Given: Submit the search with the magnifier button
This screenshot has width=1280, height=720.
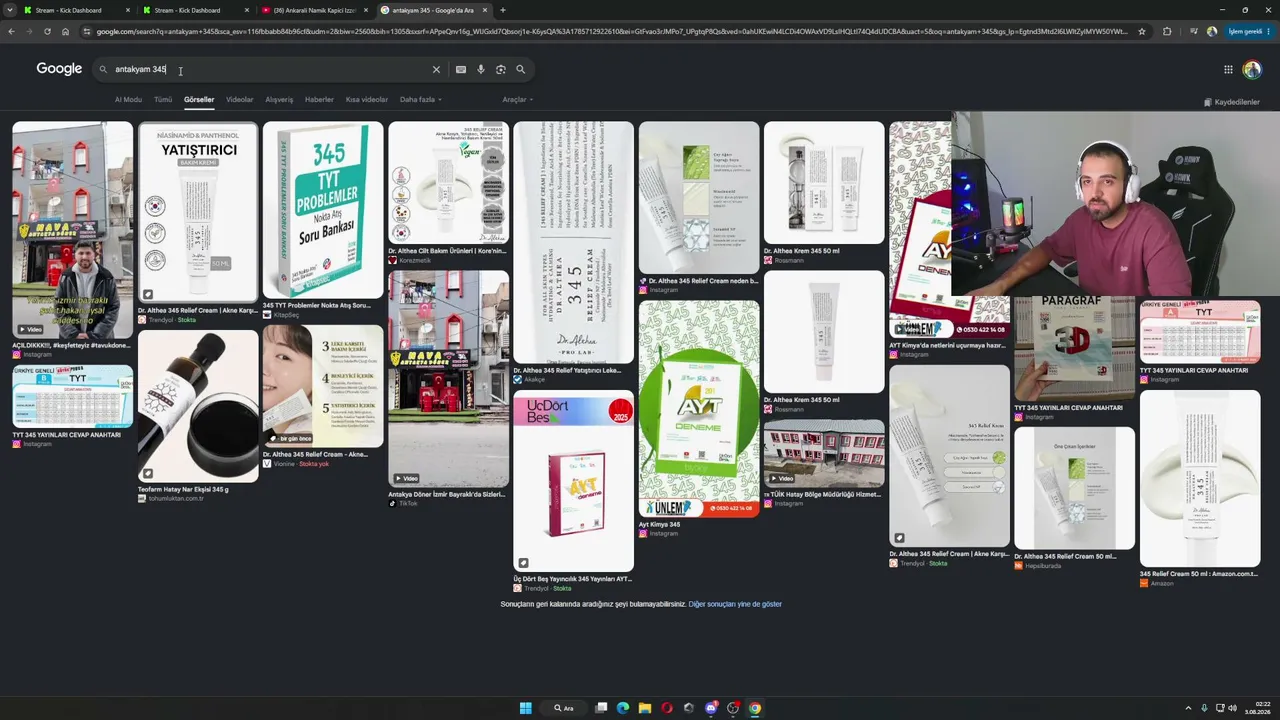Looking at the screenshot, I should pos(520,69).
